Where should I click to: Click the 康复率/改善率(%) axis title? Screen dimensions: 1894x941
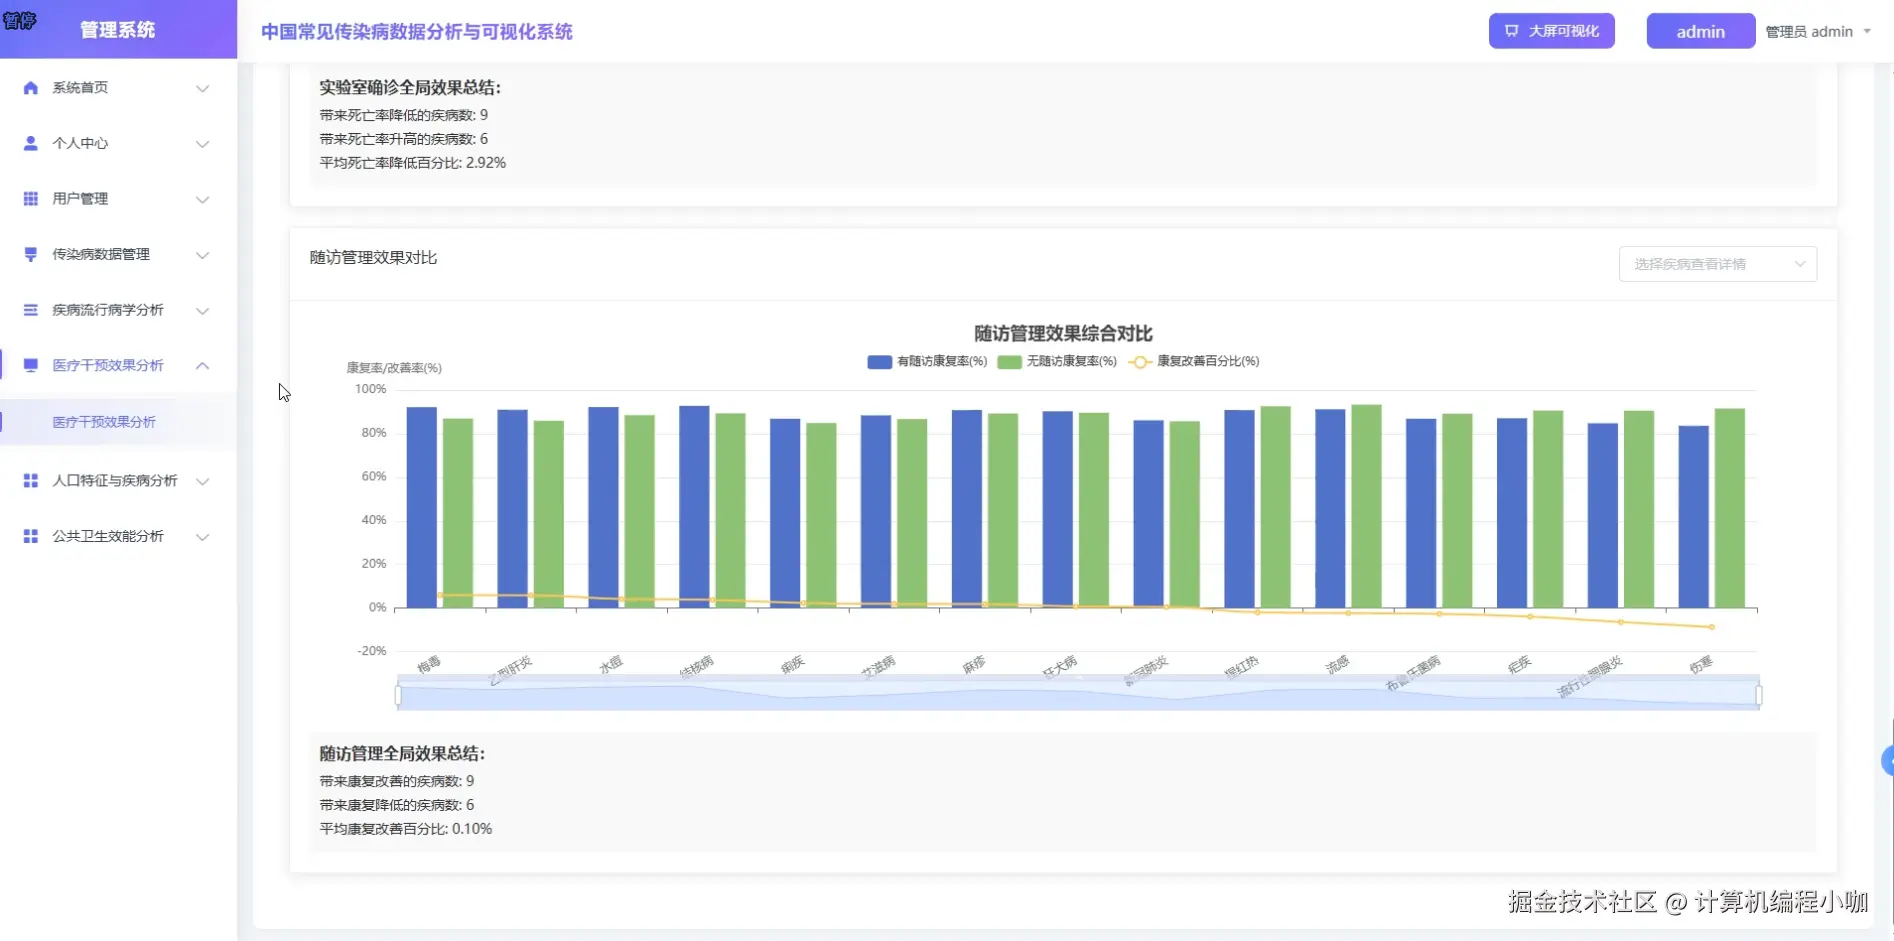click(394, 368)
